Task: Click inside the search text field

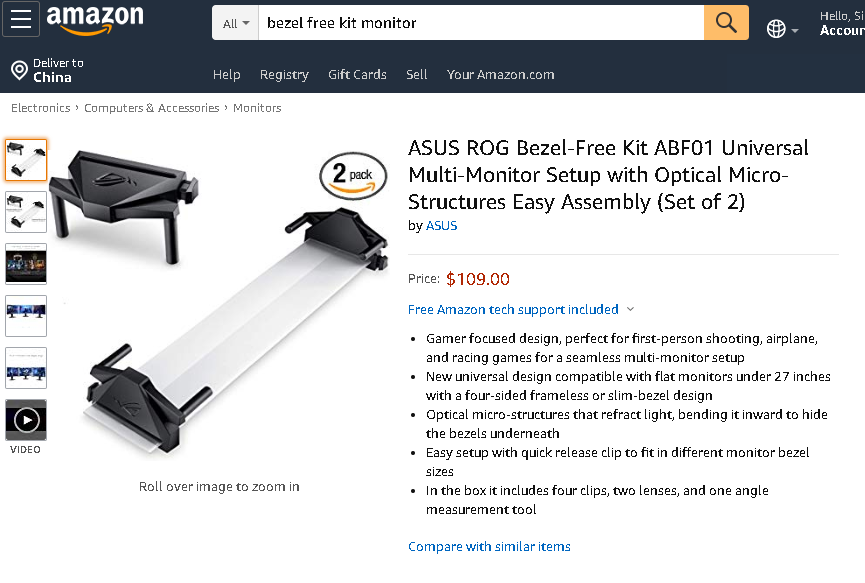Action: [x=480, y=23]
